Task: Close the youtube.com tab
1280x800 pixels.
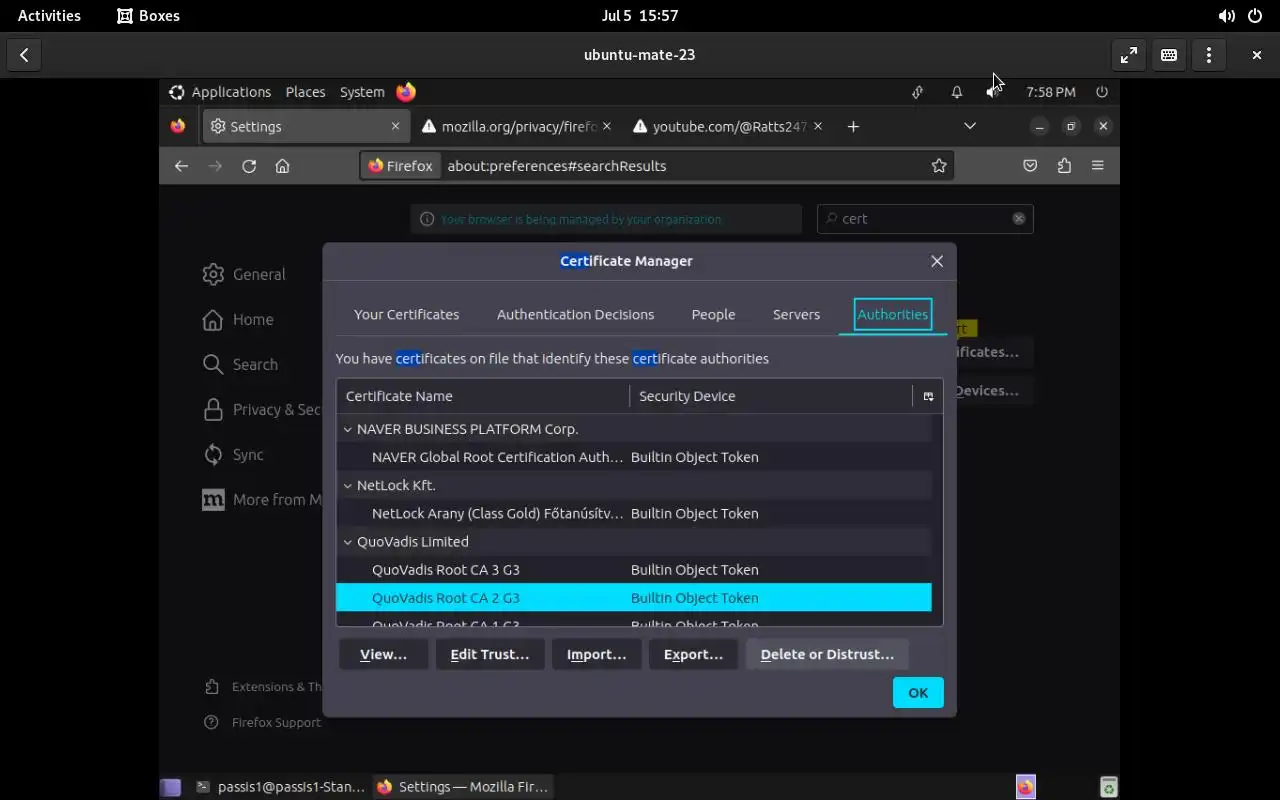Action: [x=818, y=126]
